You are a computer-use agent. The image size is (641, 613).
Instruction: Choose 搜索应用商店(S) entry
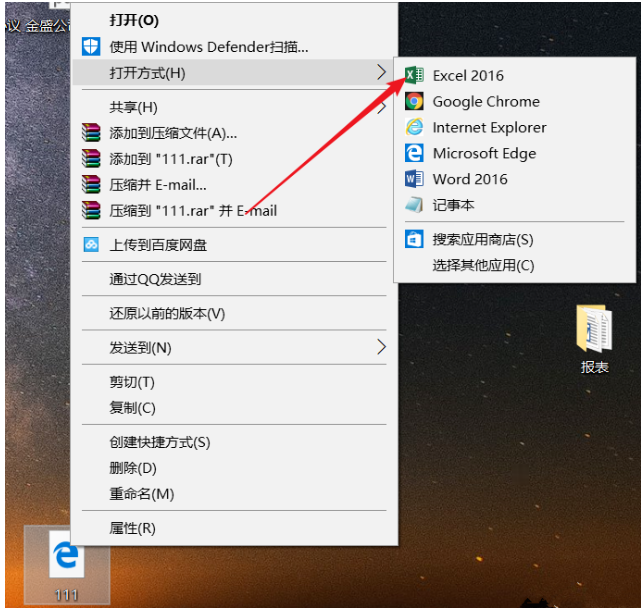tap(515, 239)
